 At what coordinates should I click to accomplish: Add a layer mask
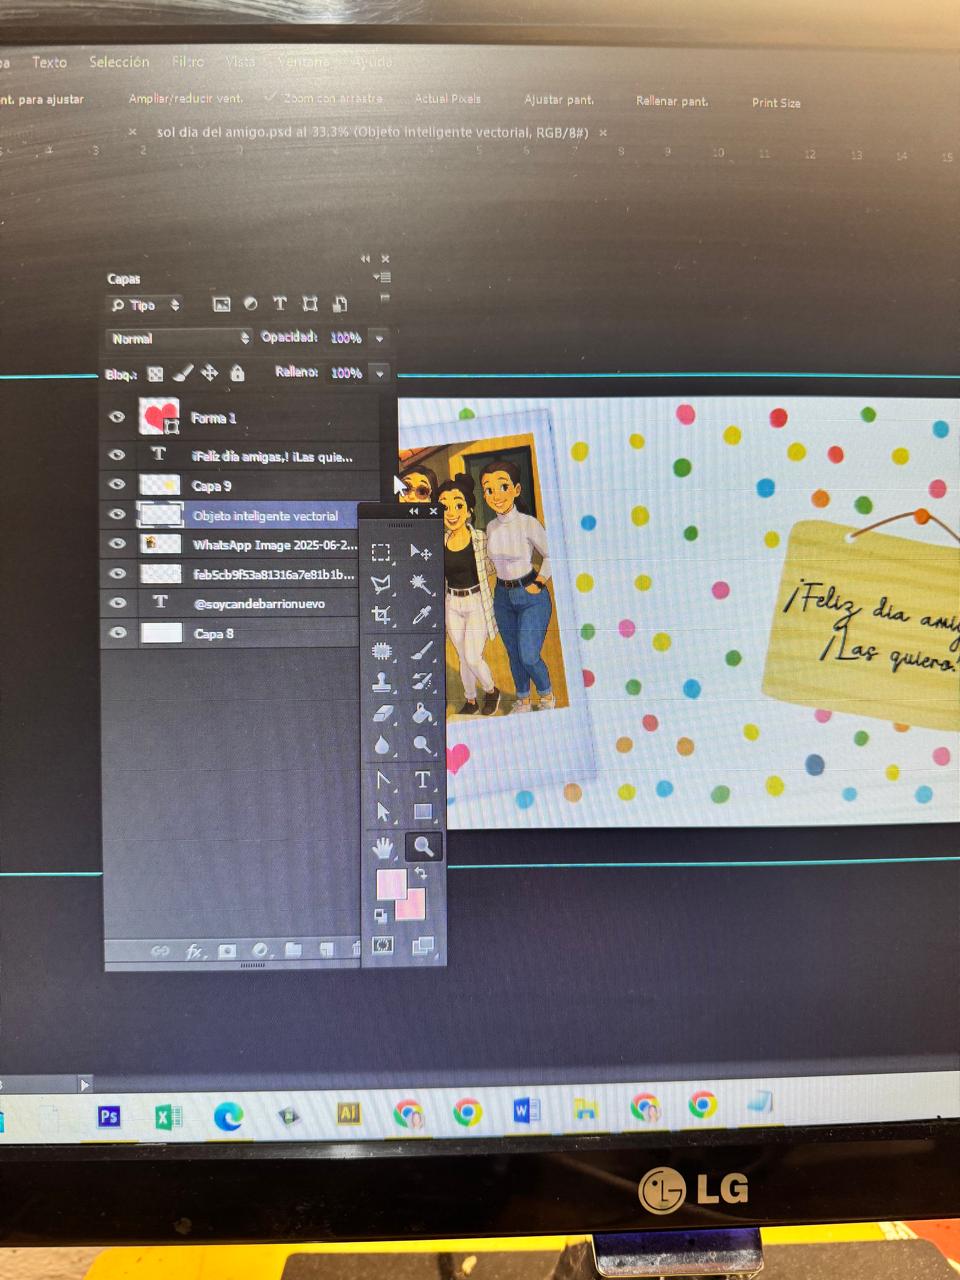click(227, 951)
